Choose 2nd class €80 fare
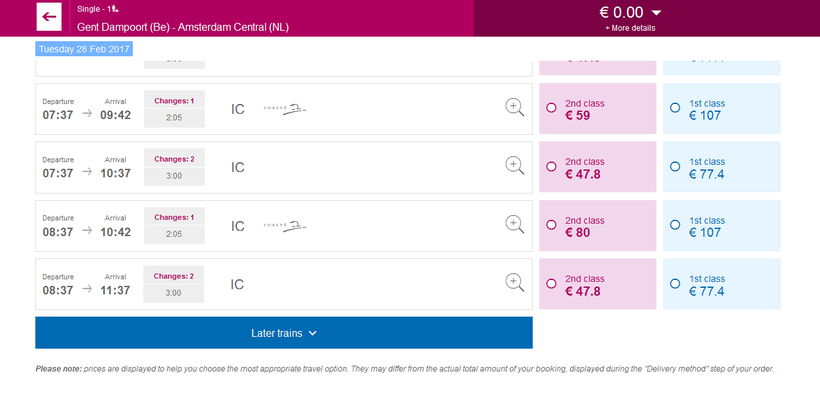Screen dimensions: 820x418 pos(552,225)
